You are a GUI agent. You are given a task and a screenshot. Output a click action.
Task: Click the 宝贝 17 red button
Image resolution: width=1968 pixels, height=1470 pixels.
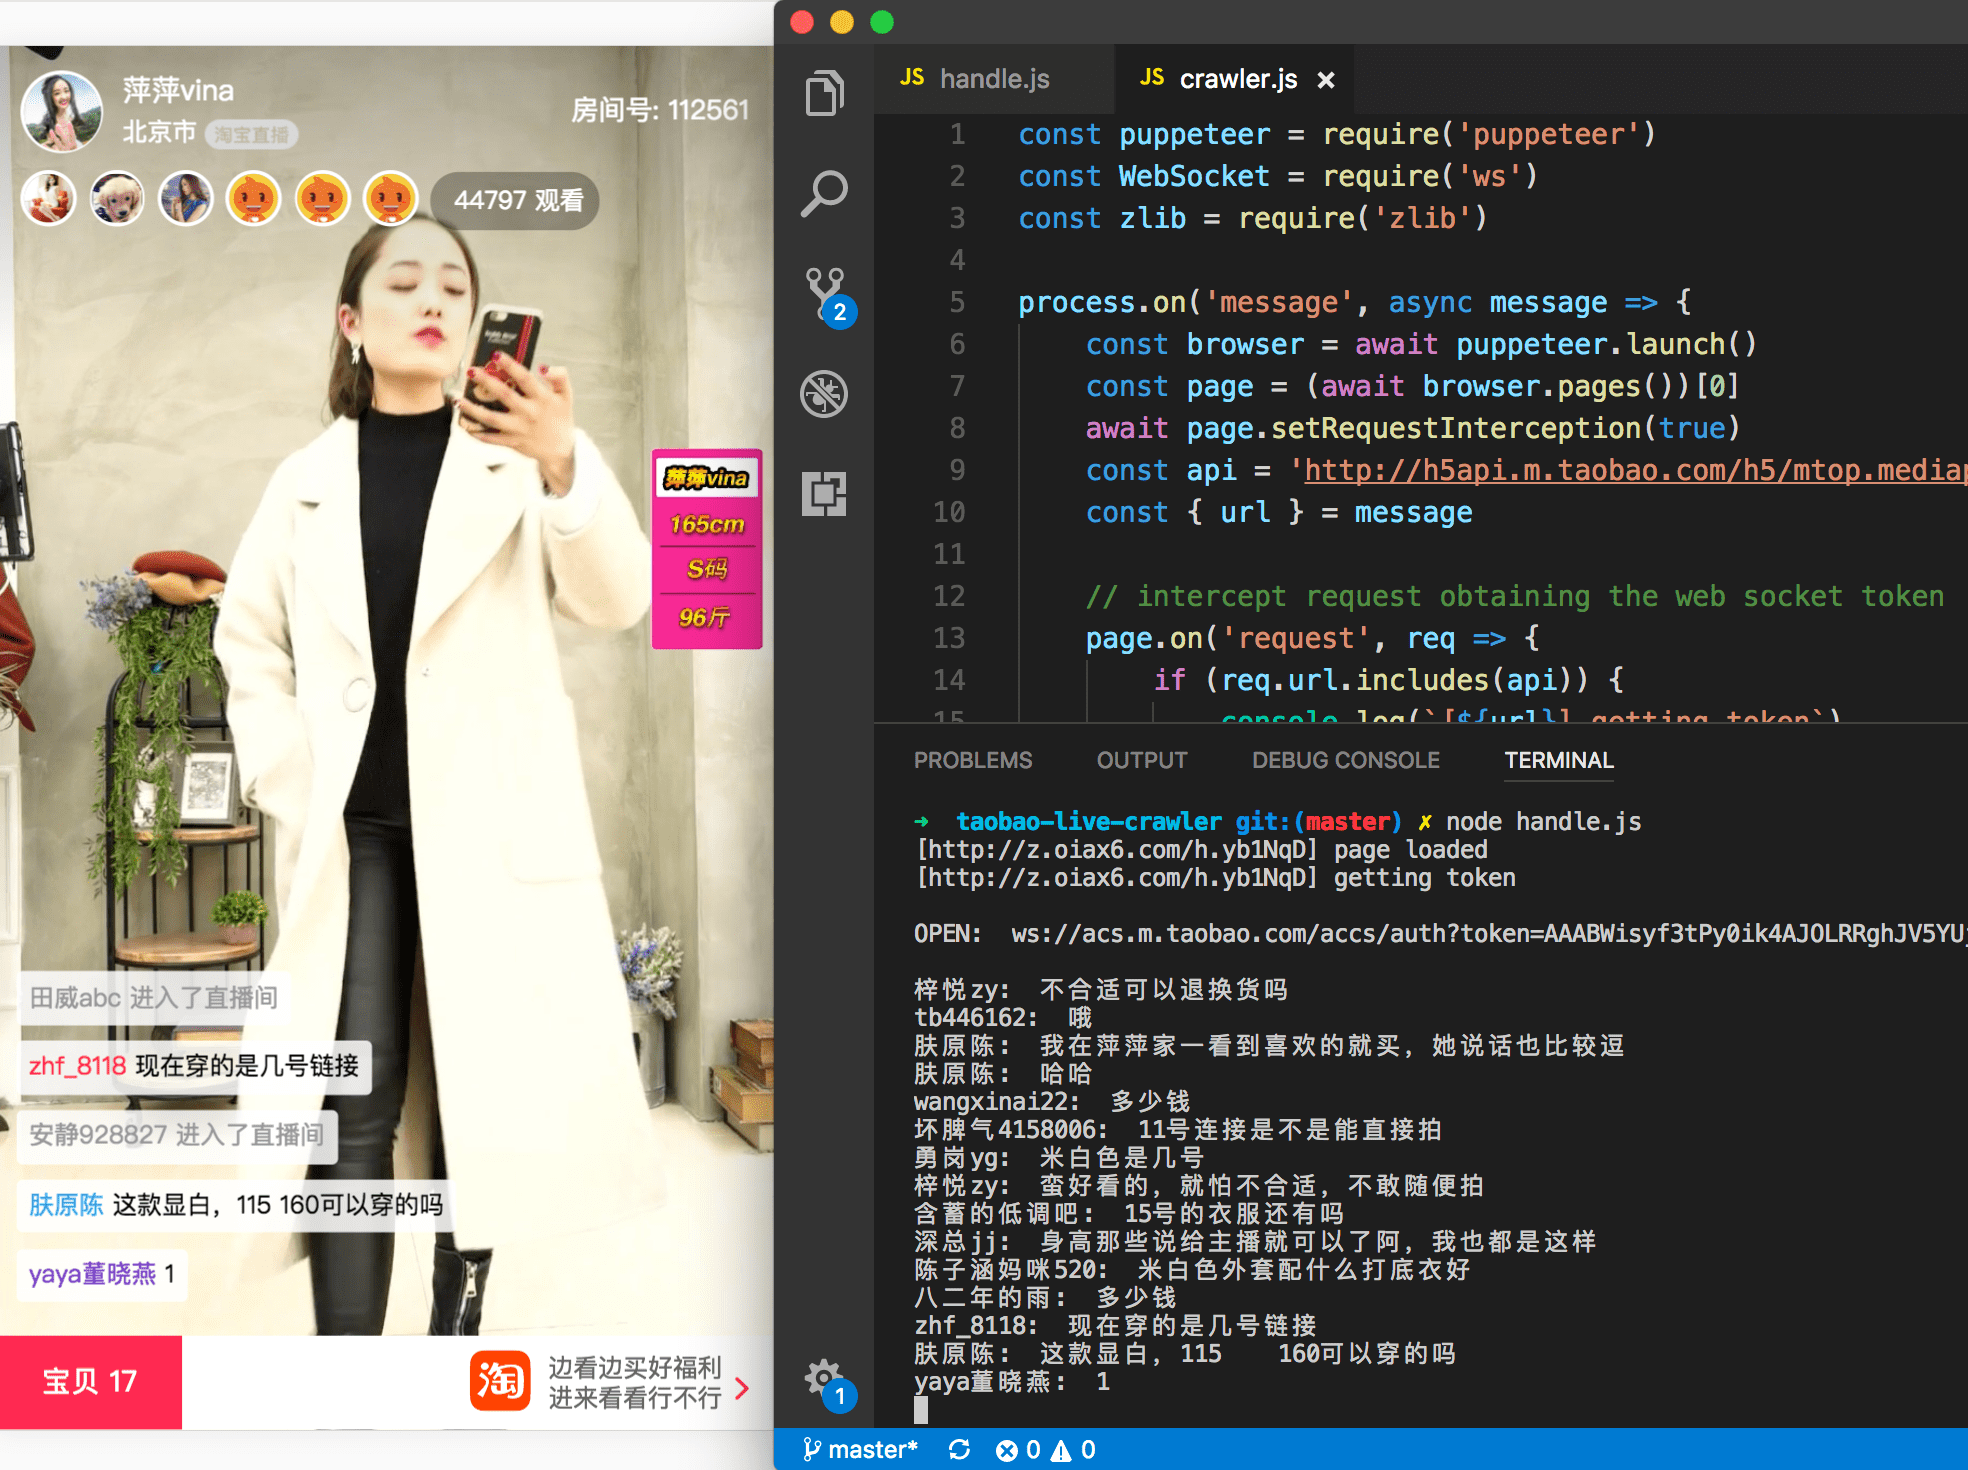click(90, 1382)
